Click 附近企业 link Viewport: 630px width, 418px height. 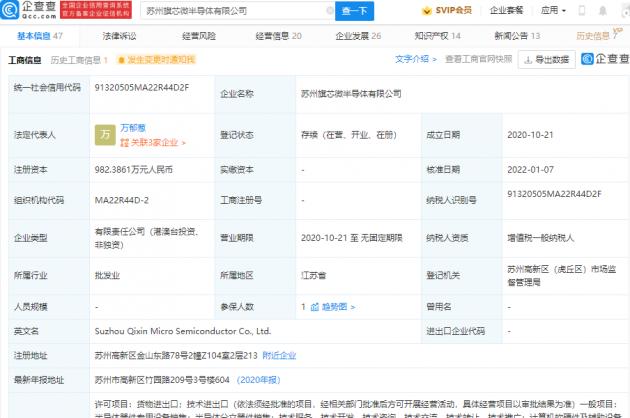[279, 355]
